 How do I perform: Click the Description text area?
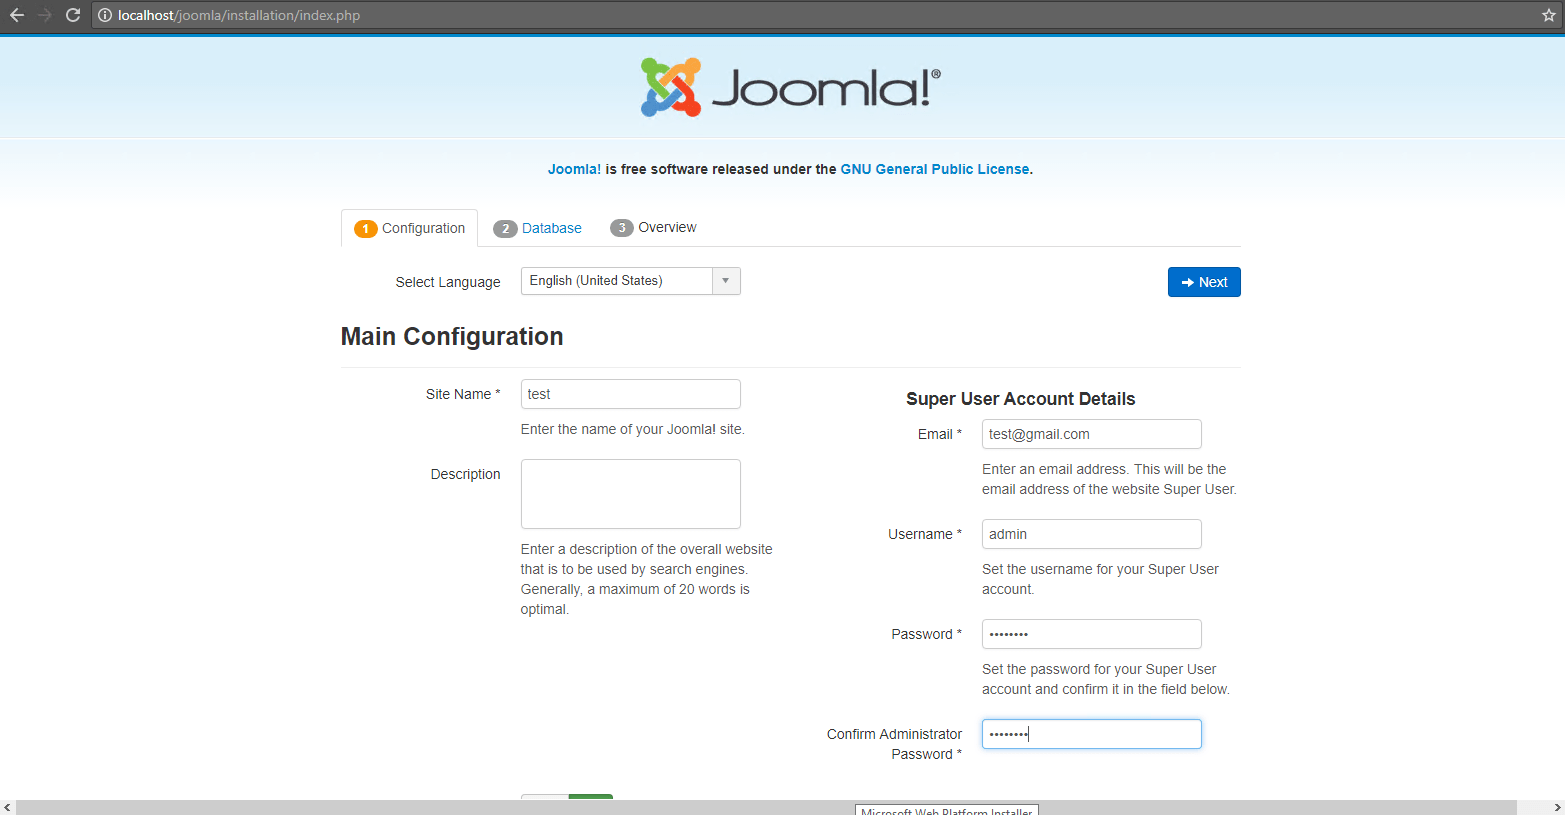[630, 494]
